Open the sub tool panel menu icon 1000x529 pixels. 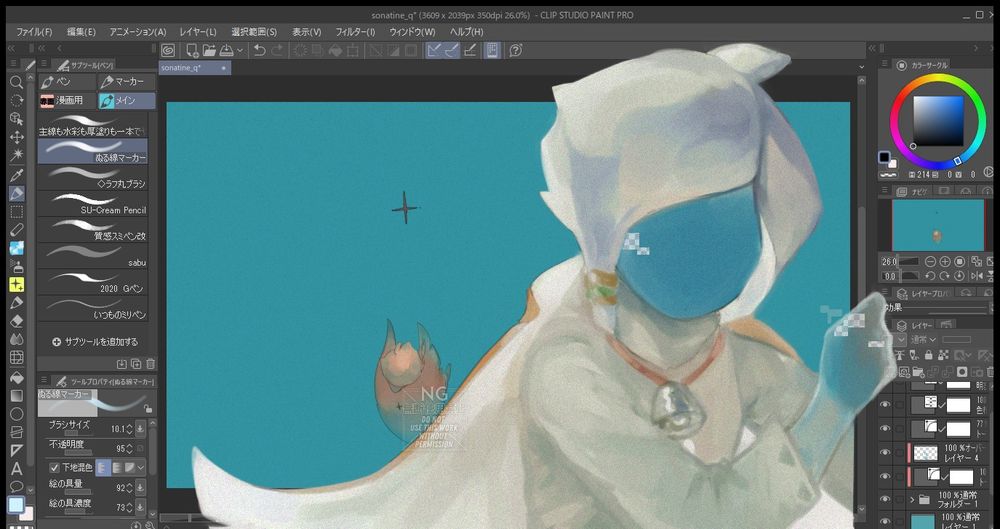click(44, 64)
